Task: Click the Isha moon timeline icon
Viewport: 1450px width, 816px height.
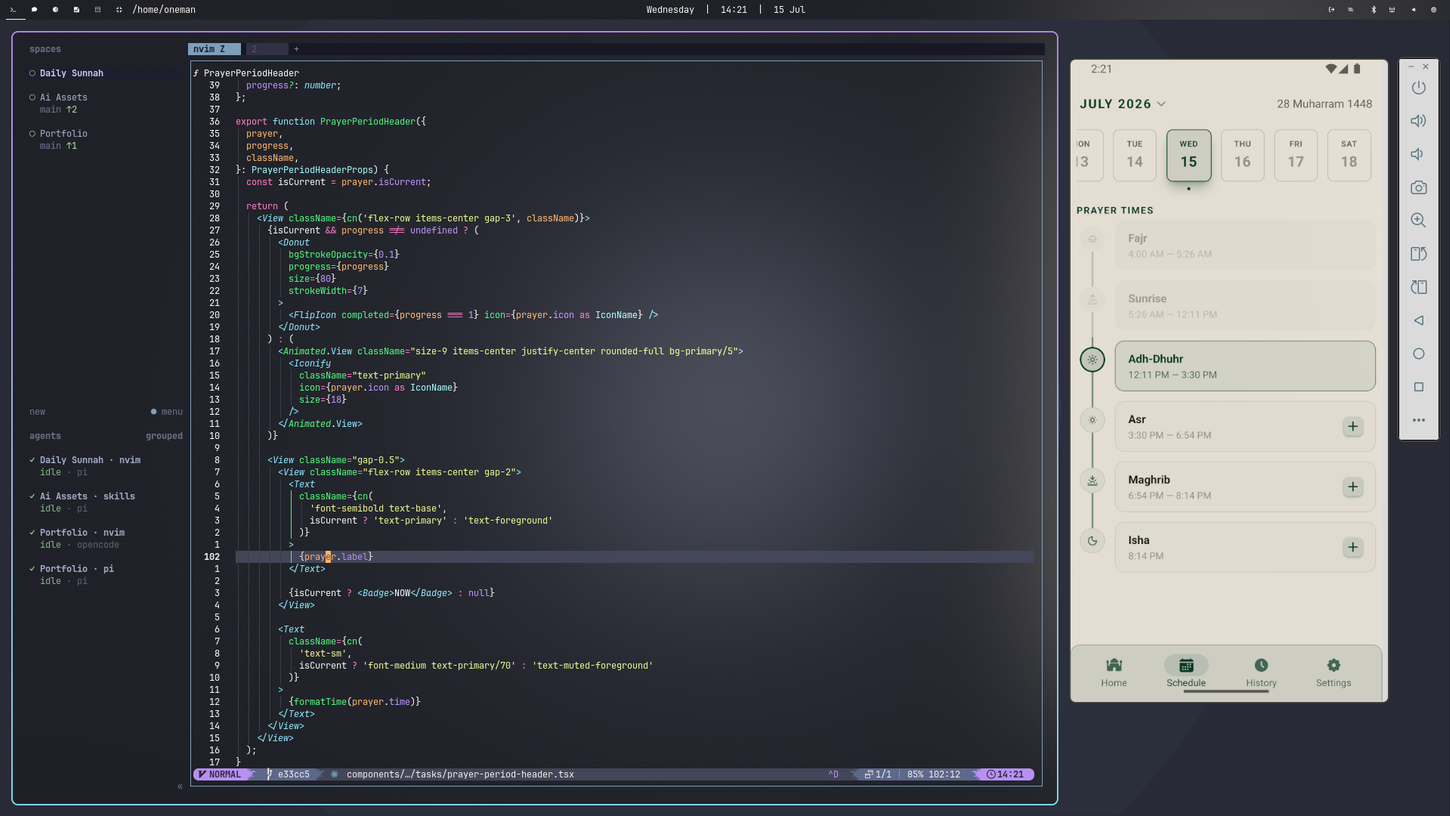Action: coord(1092,541)
